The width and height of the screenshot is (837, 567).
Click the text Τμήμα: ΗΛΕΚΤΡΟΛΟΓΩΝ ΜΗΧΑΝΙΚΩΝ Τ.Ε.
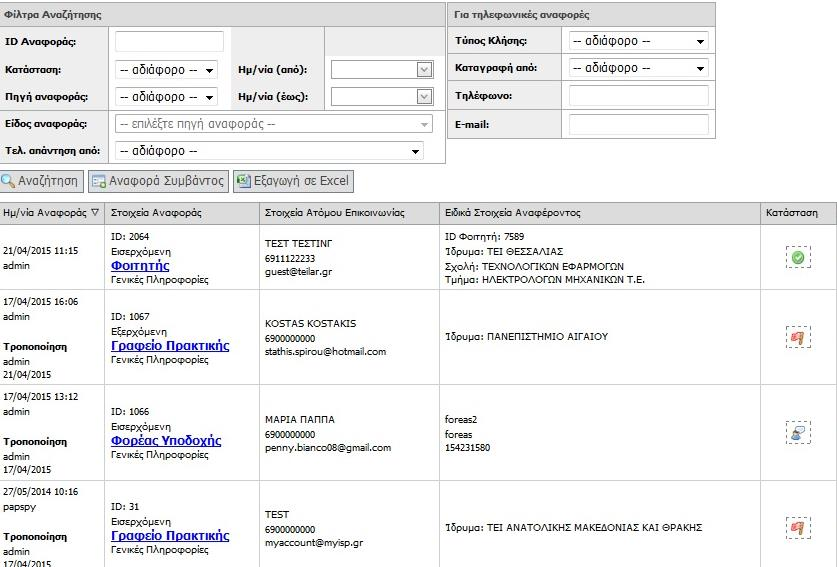click(544, 279)
